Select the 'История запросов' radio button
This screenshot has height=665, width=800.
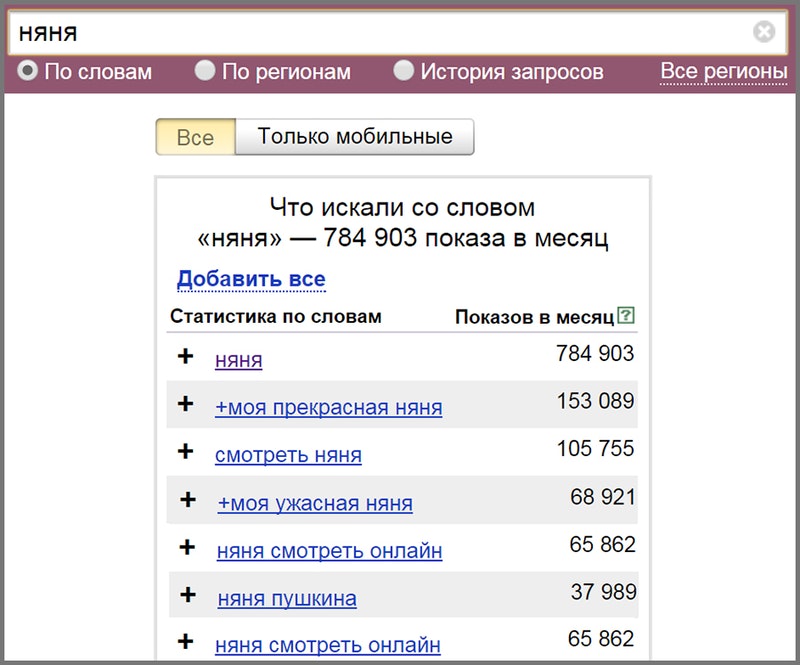(403, 71)
